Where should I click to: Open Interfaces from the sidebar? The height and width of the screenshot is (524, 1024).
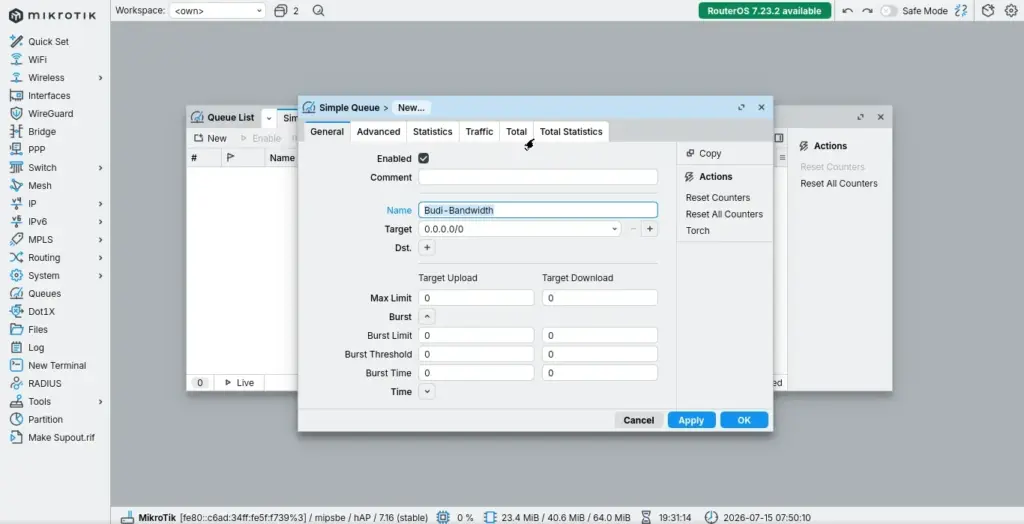pyautogui.click(x=49, y=95)
